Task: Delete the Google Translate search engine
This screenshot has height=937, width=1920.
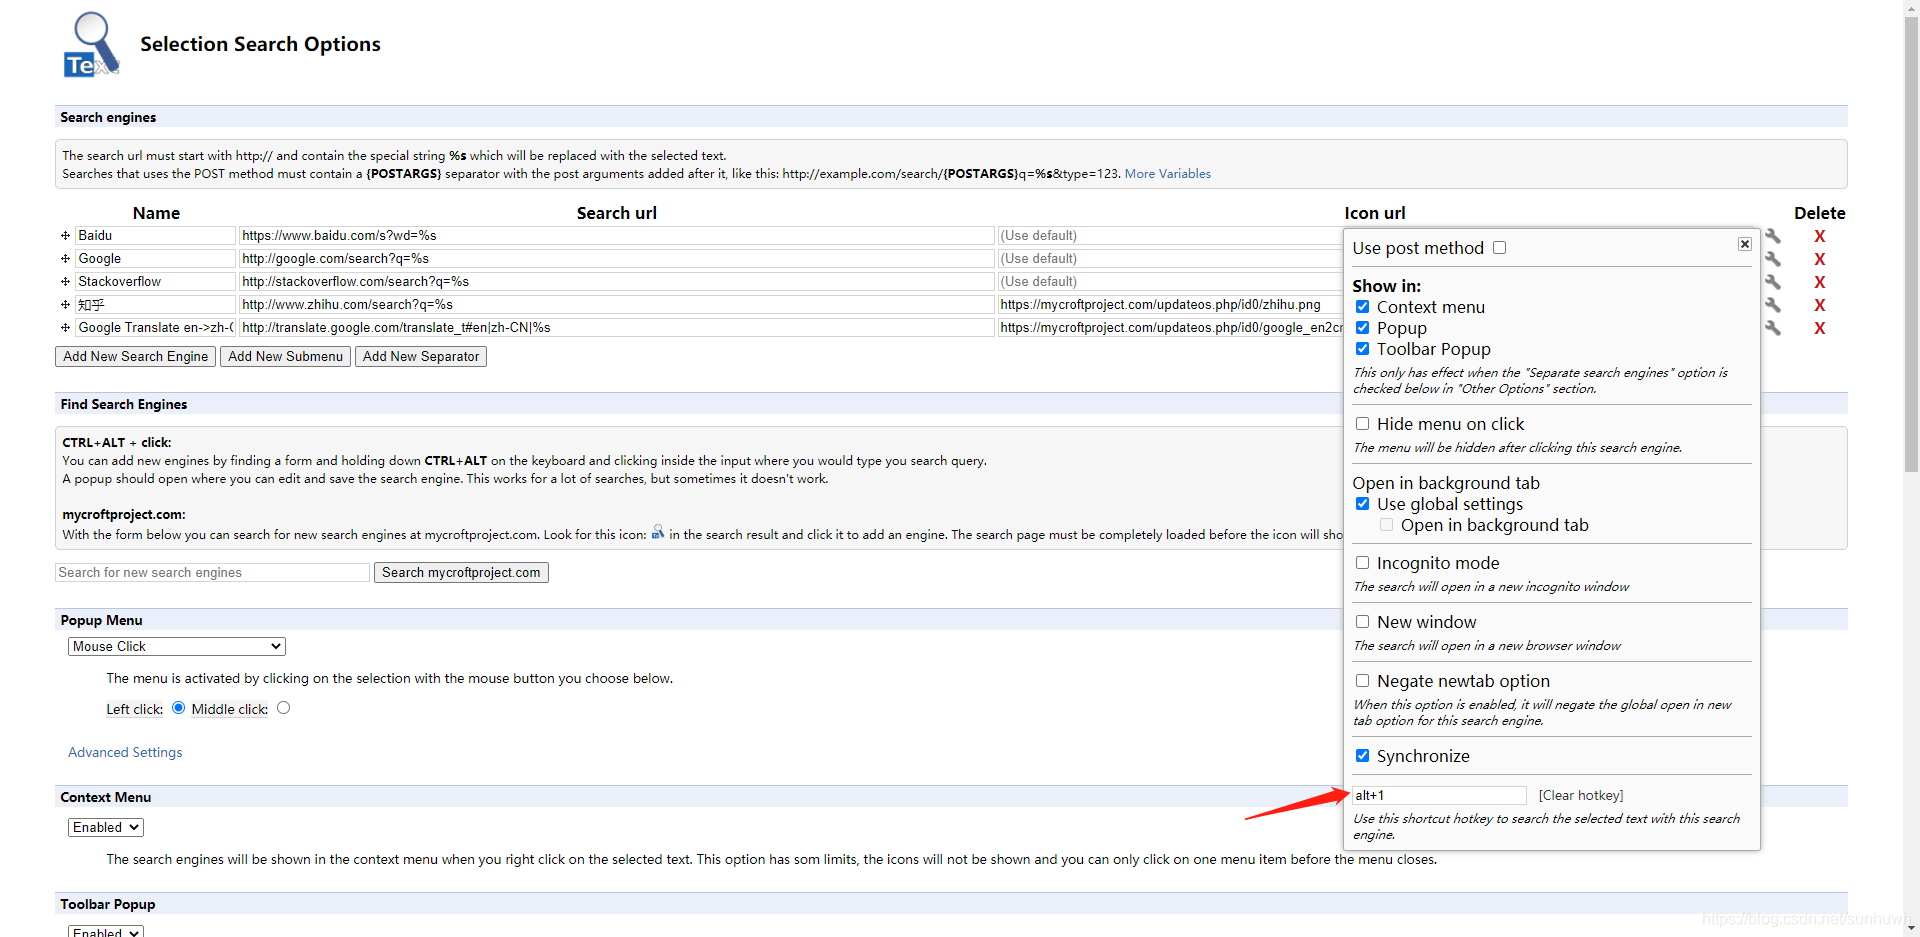Action: (1820, 328)
